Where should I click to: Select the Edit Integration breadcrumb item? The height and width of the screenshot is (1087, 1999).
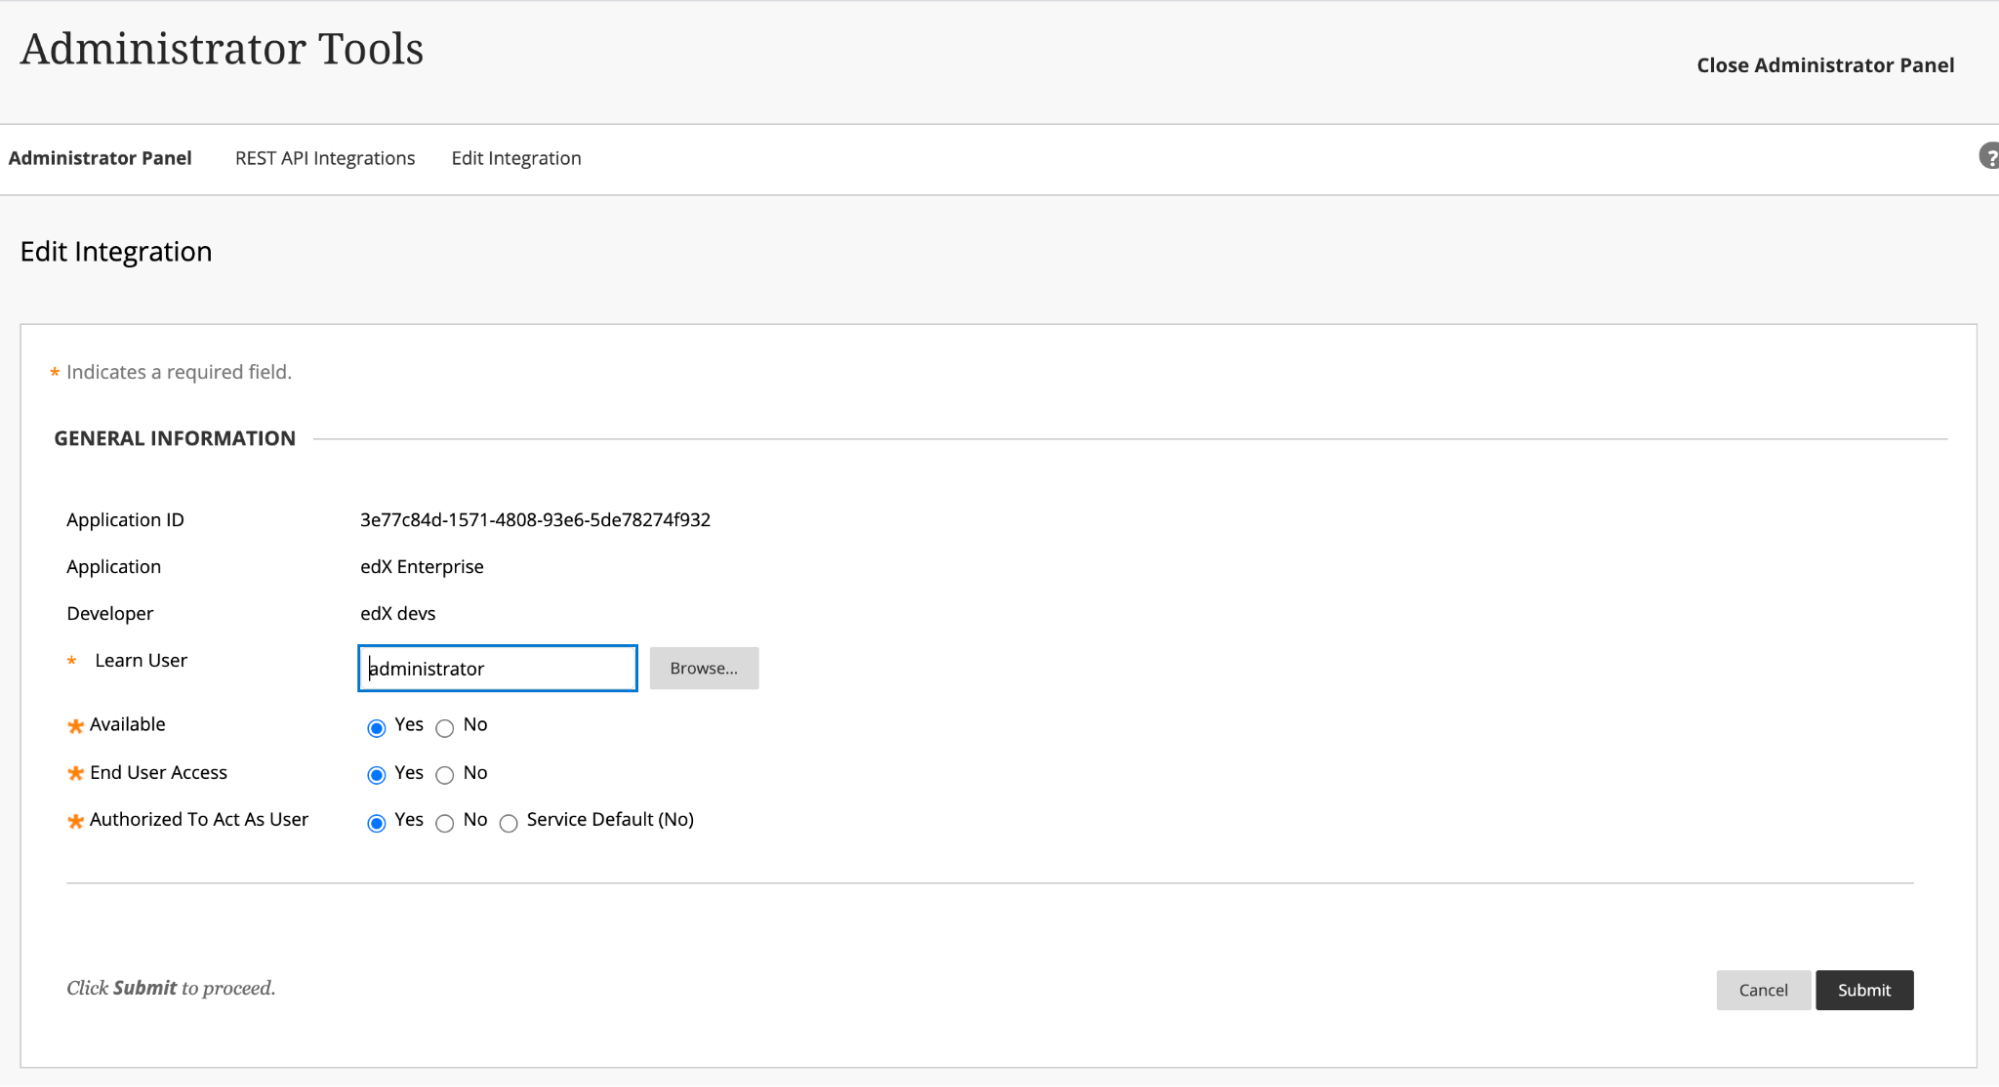(516, 157)
